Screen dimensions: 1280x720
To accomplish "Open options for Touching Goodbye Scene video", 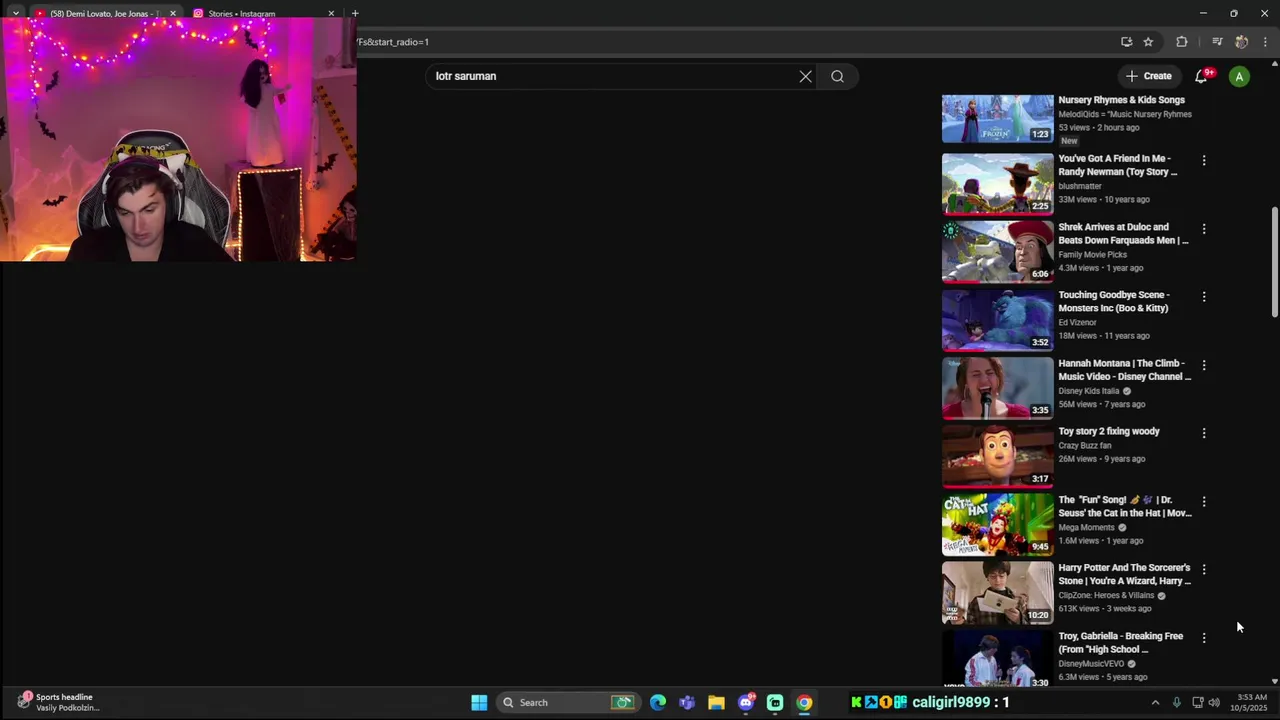I will 1204,297.
